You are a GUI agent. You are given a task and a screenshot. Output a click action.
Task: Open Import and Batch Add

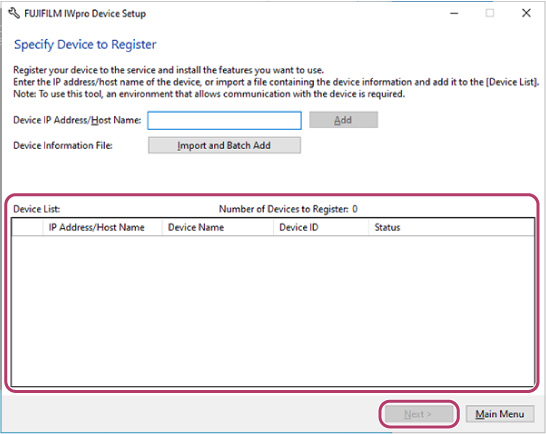(x=224, y=145)
